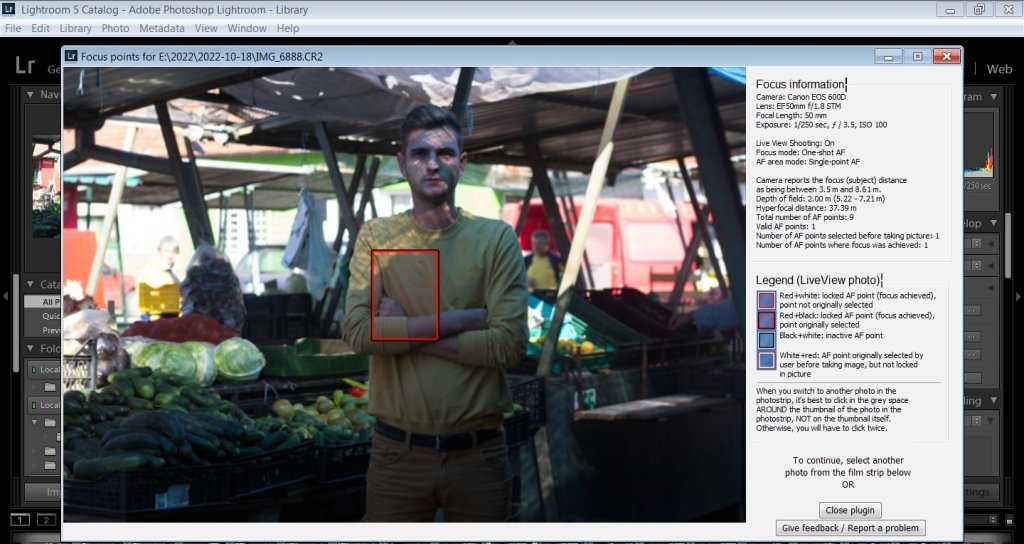Click the Red+black locked AF point legend icon
This screenshot has height=544, width=1024.
[766, 320]
